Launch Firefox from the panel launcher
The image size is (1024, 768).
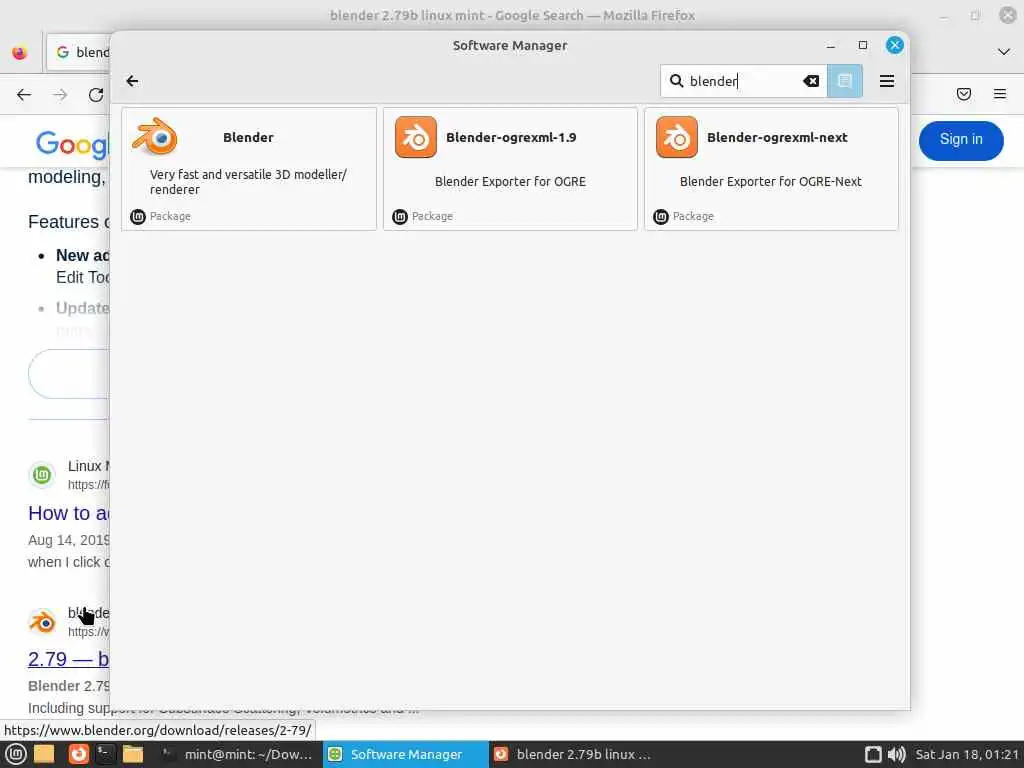tap(78, 754)
